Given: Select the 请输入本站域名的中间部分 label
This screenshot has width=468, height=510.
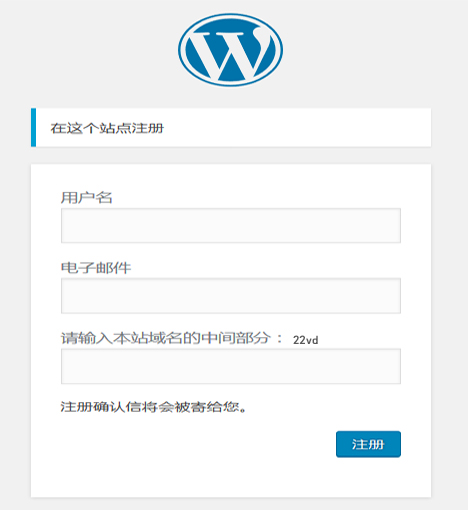Looking at the screenshot, I should pos(171,338).
